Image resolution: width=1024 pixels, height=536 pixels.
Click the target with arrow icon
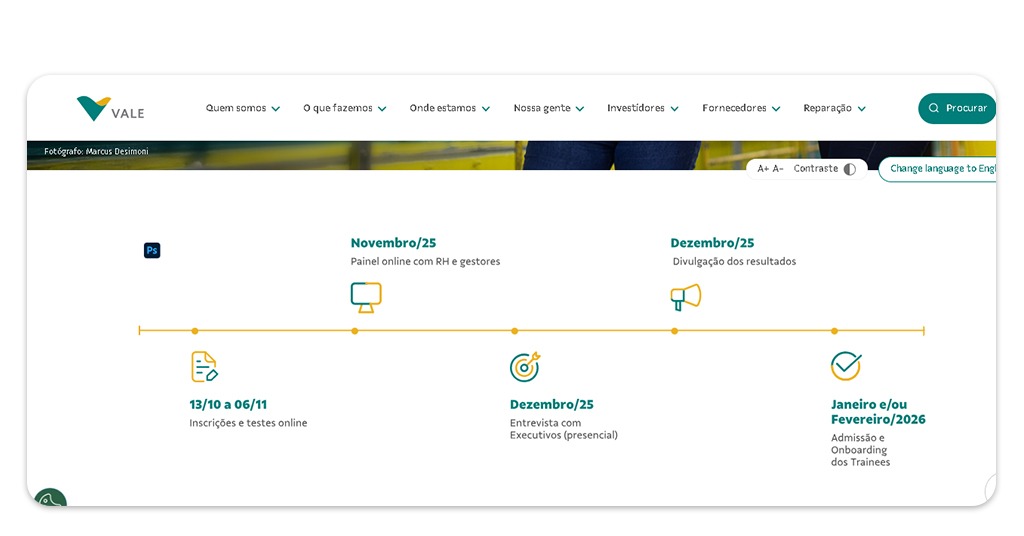(x=525, y=367)
